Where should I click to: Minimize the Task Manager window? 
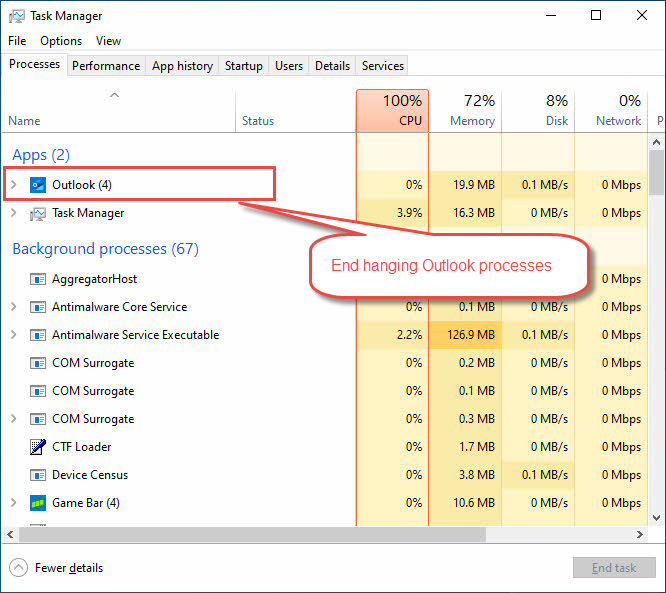(x=551, y=16)
